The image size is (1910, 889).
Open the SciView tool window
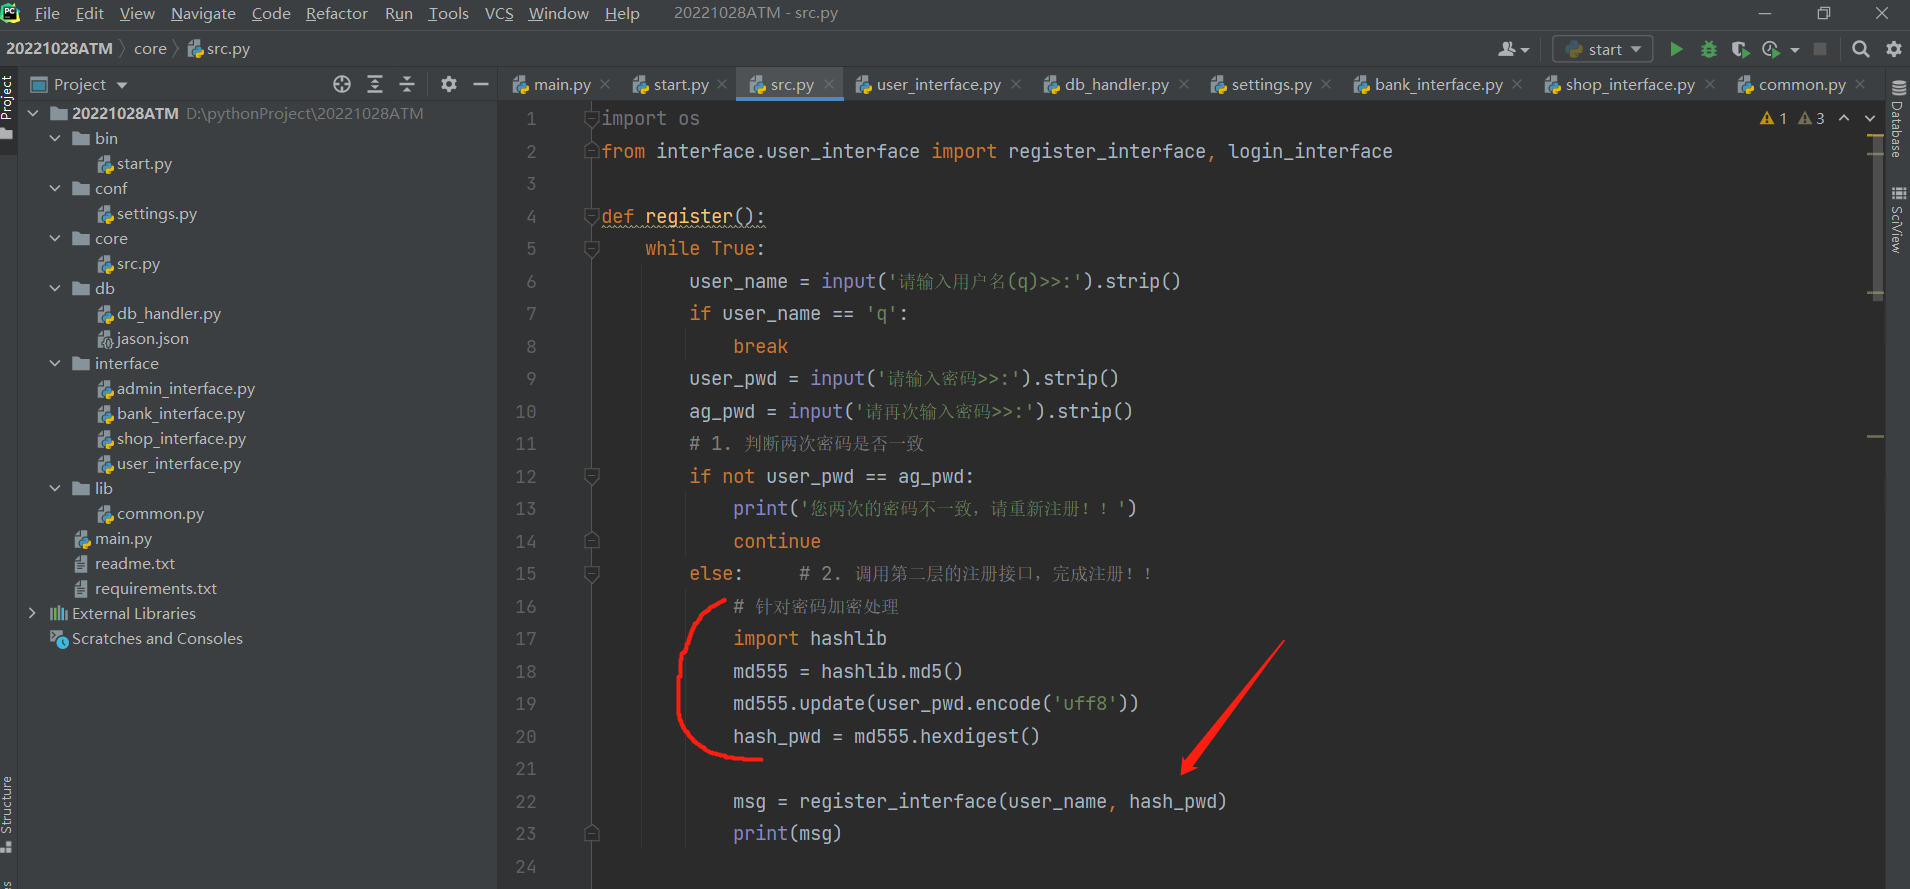coord(1897,220)
